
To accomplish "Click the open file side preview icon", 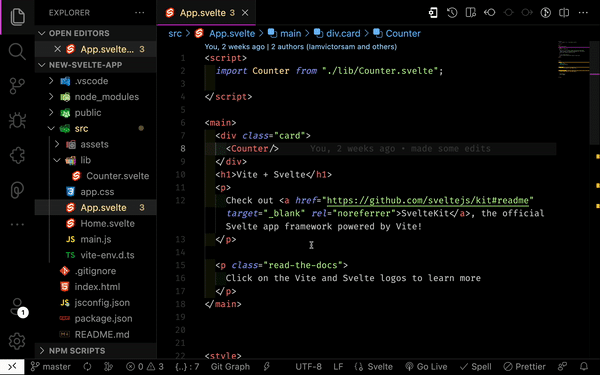I will [x=471, y=13].
